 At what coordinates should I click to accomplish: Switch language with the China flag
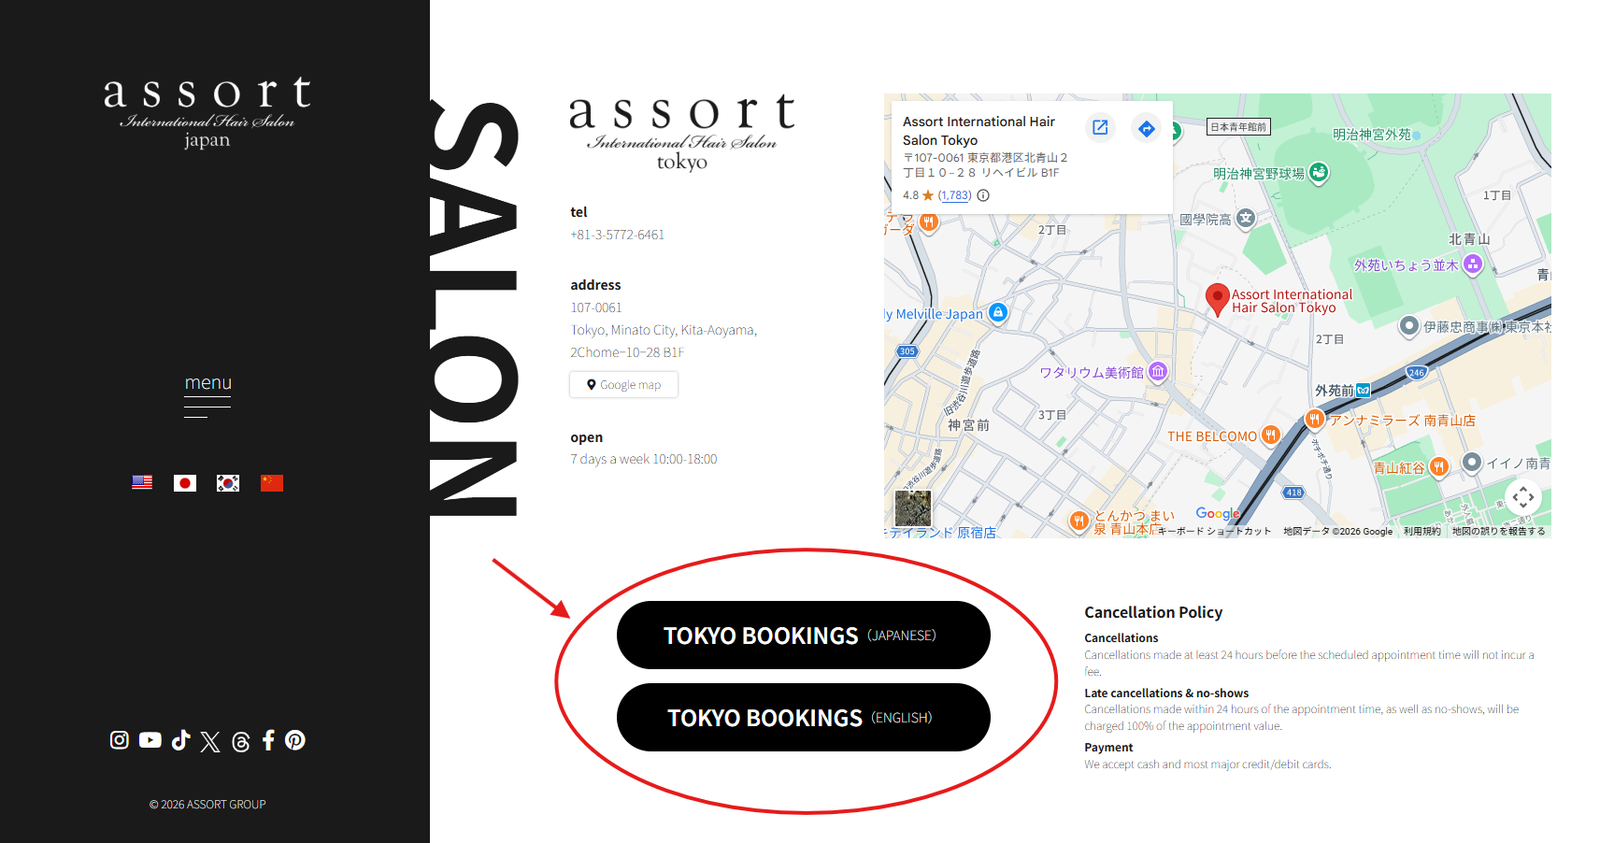click(272, 483)
